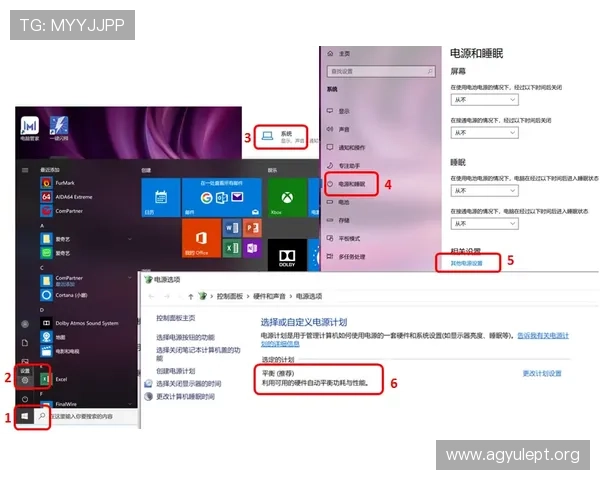Open Dolby Atmos Sound System app
Viewport: 600px width, 480px height.
tap(79, 323)
